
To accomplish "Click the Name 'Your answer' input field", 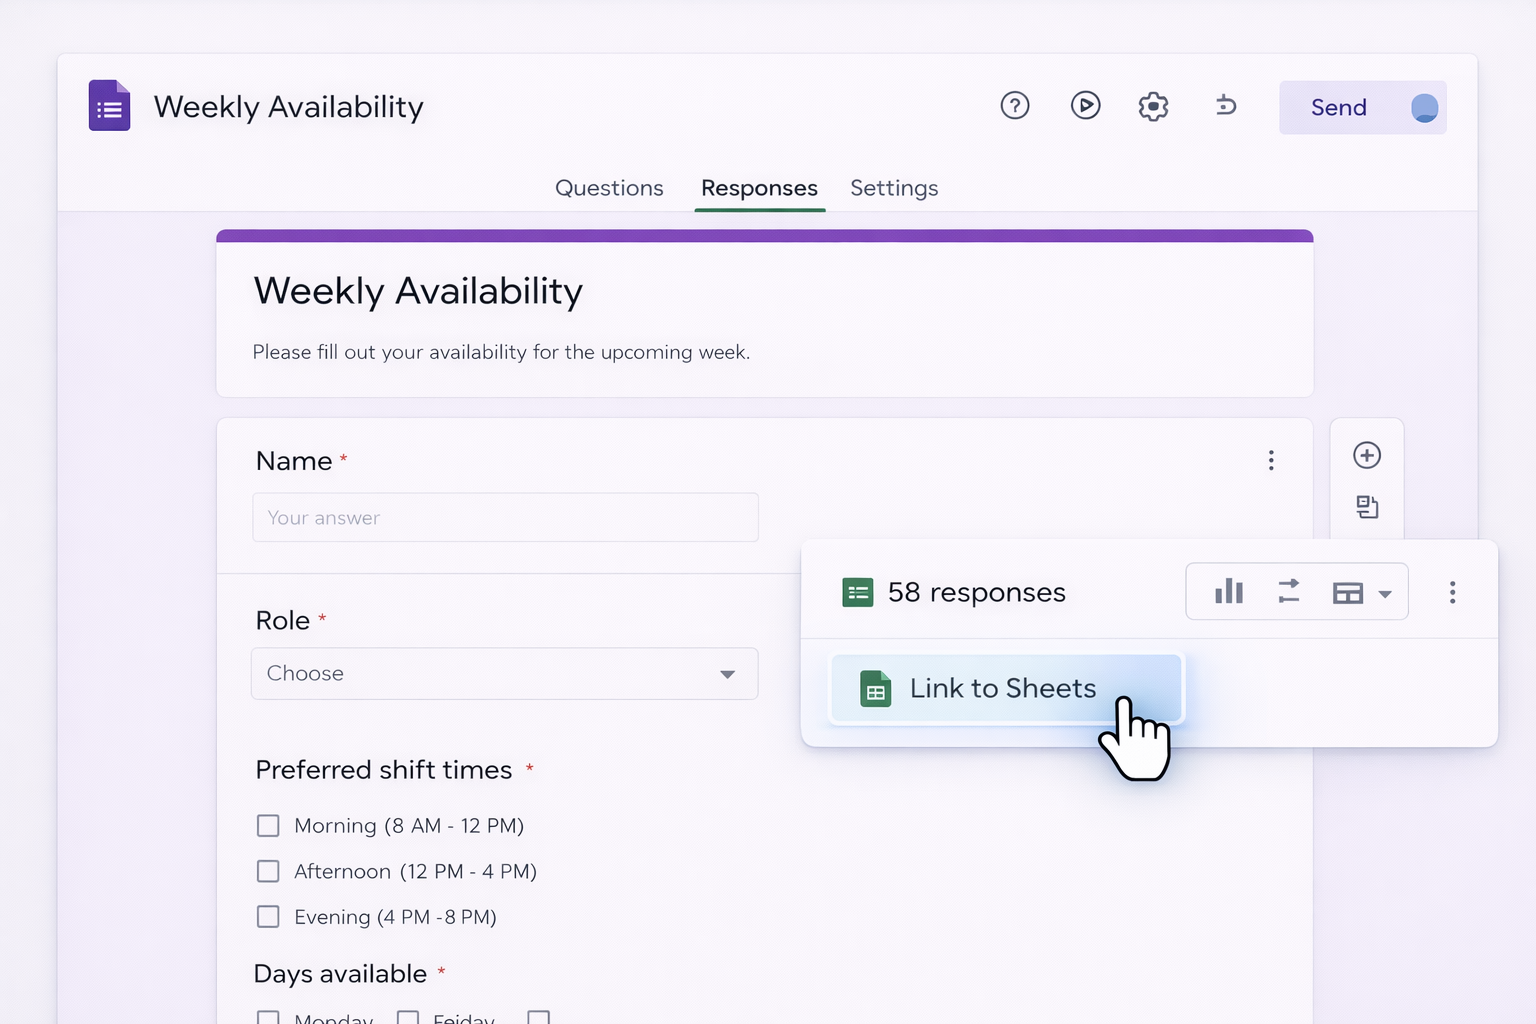I will click(505, 517).
